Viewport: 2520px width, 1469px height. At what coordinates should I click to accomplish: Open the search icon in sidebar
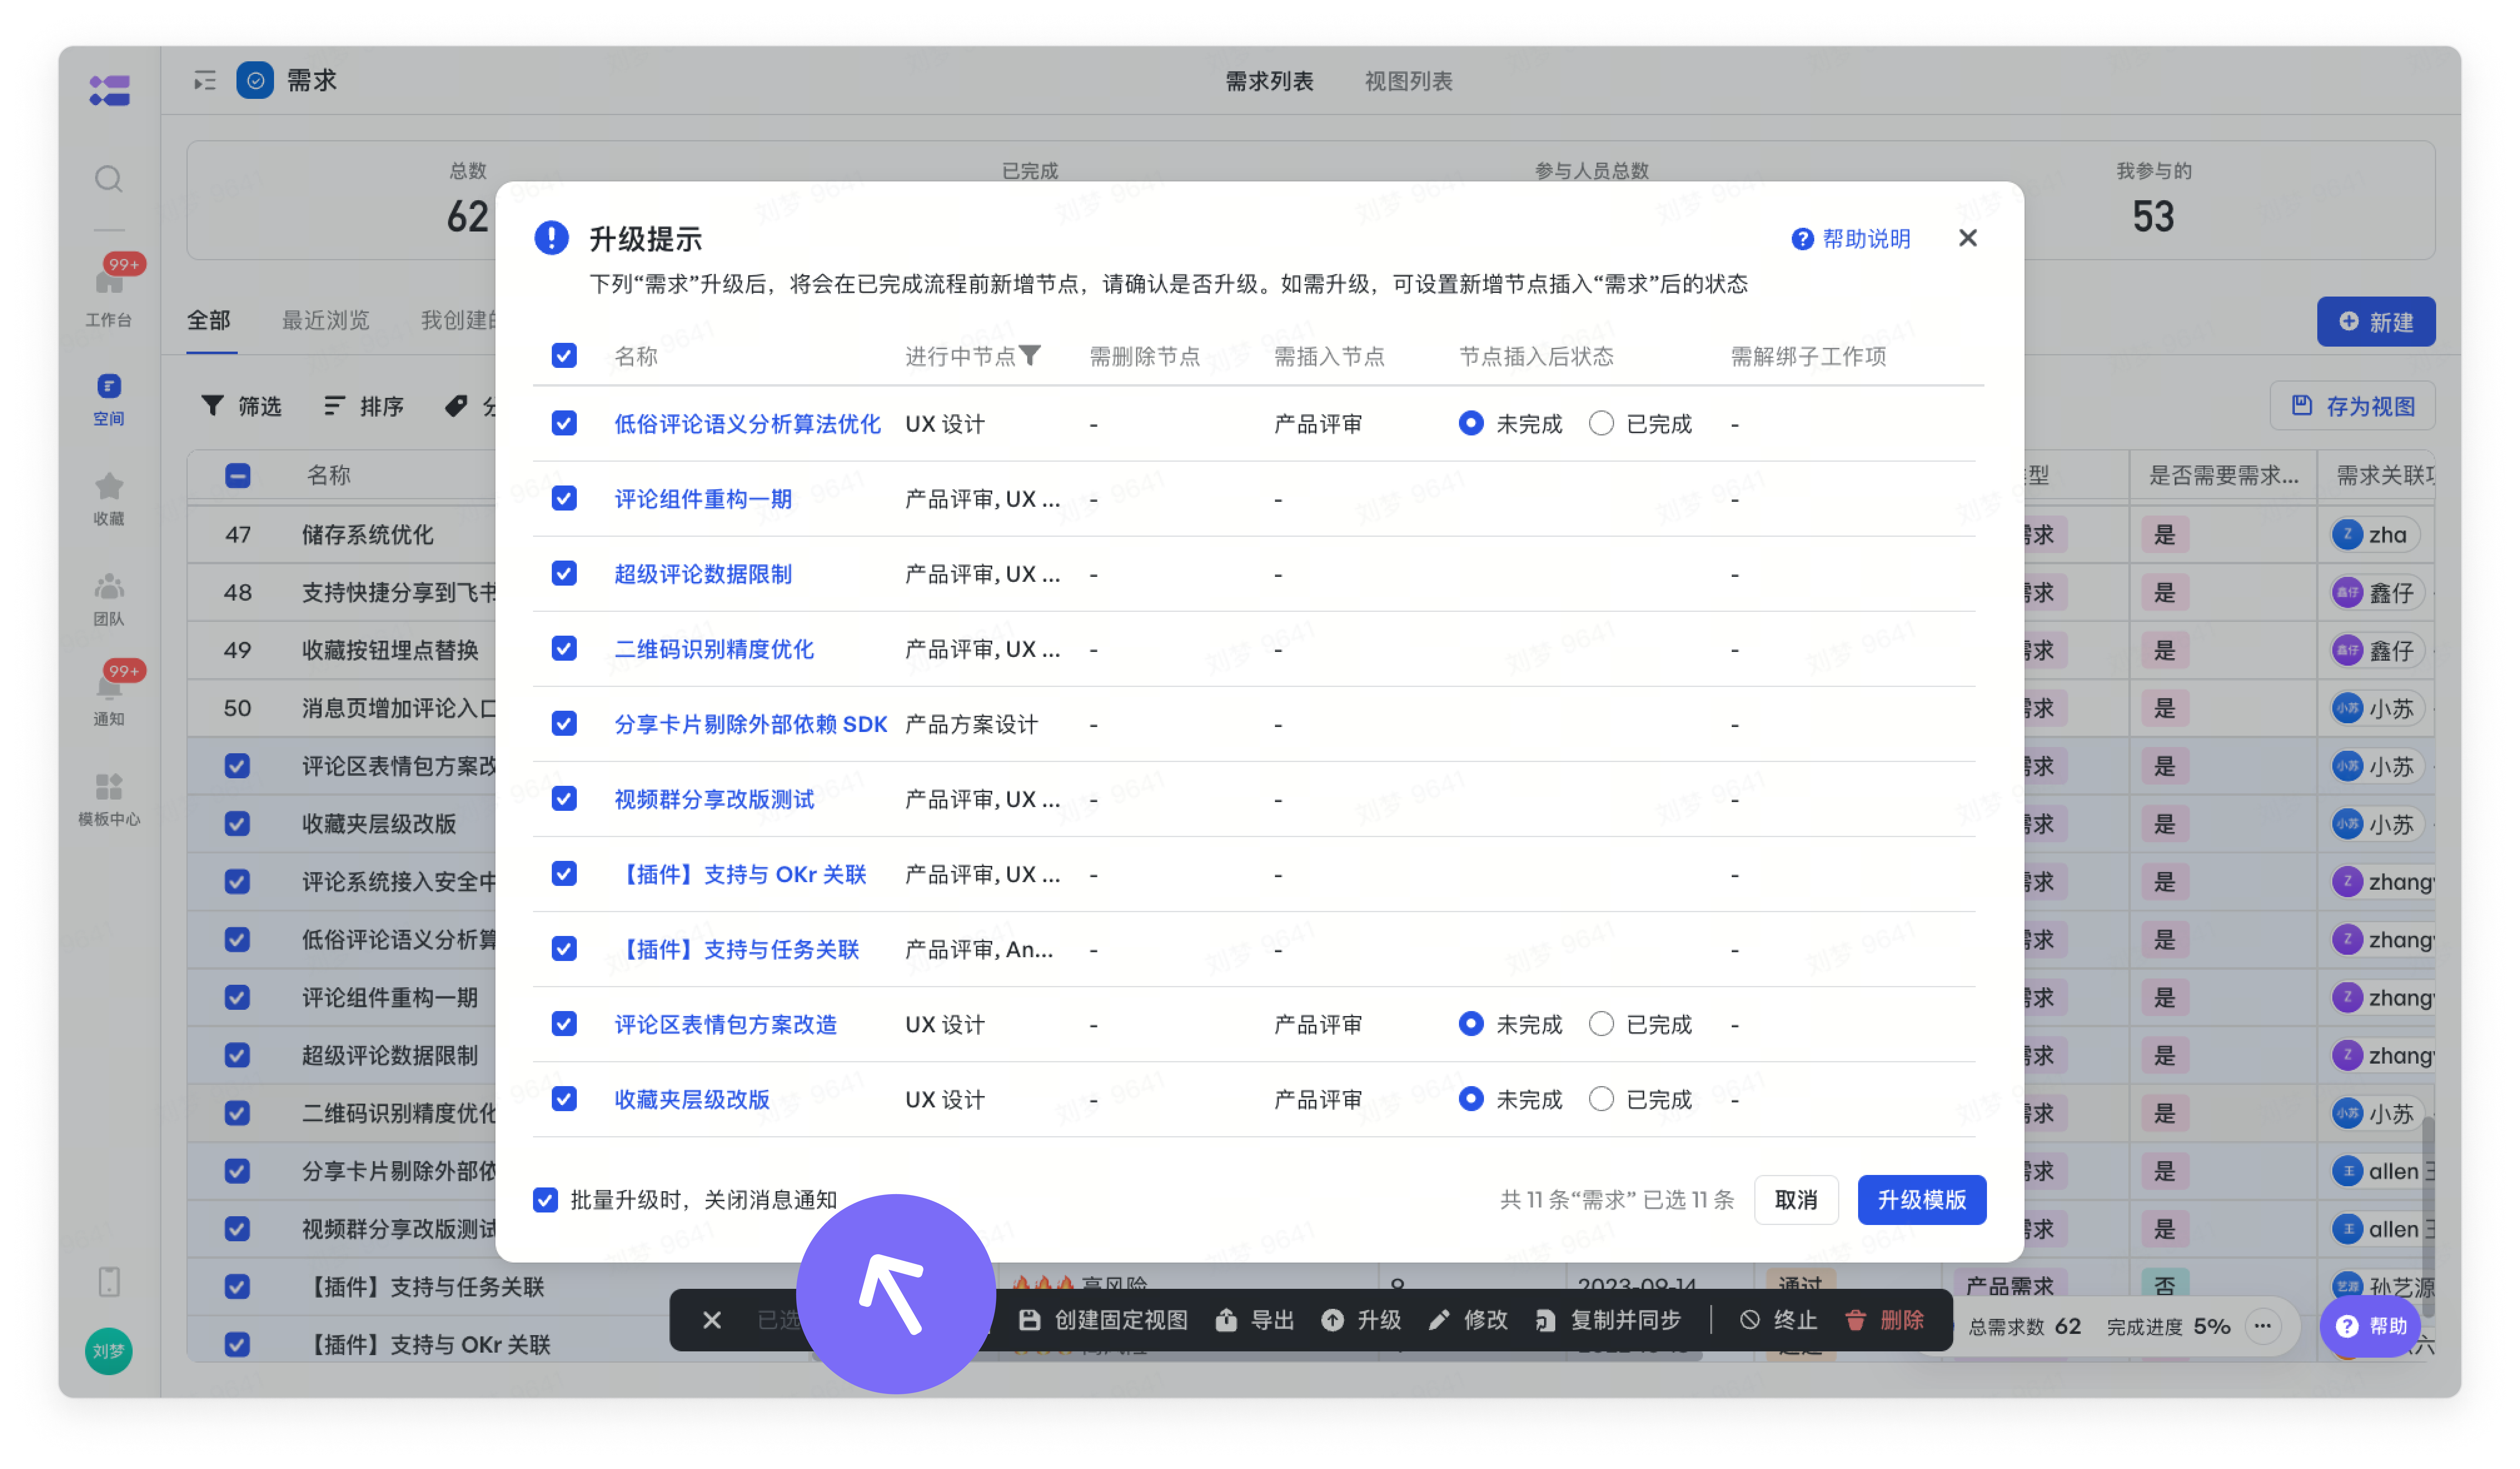(x=109, y=179)
